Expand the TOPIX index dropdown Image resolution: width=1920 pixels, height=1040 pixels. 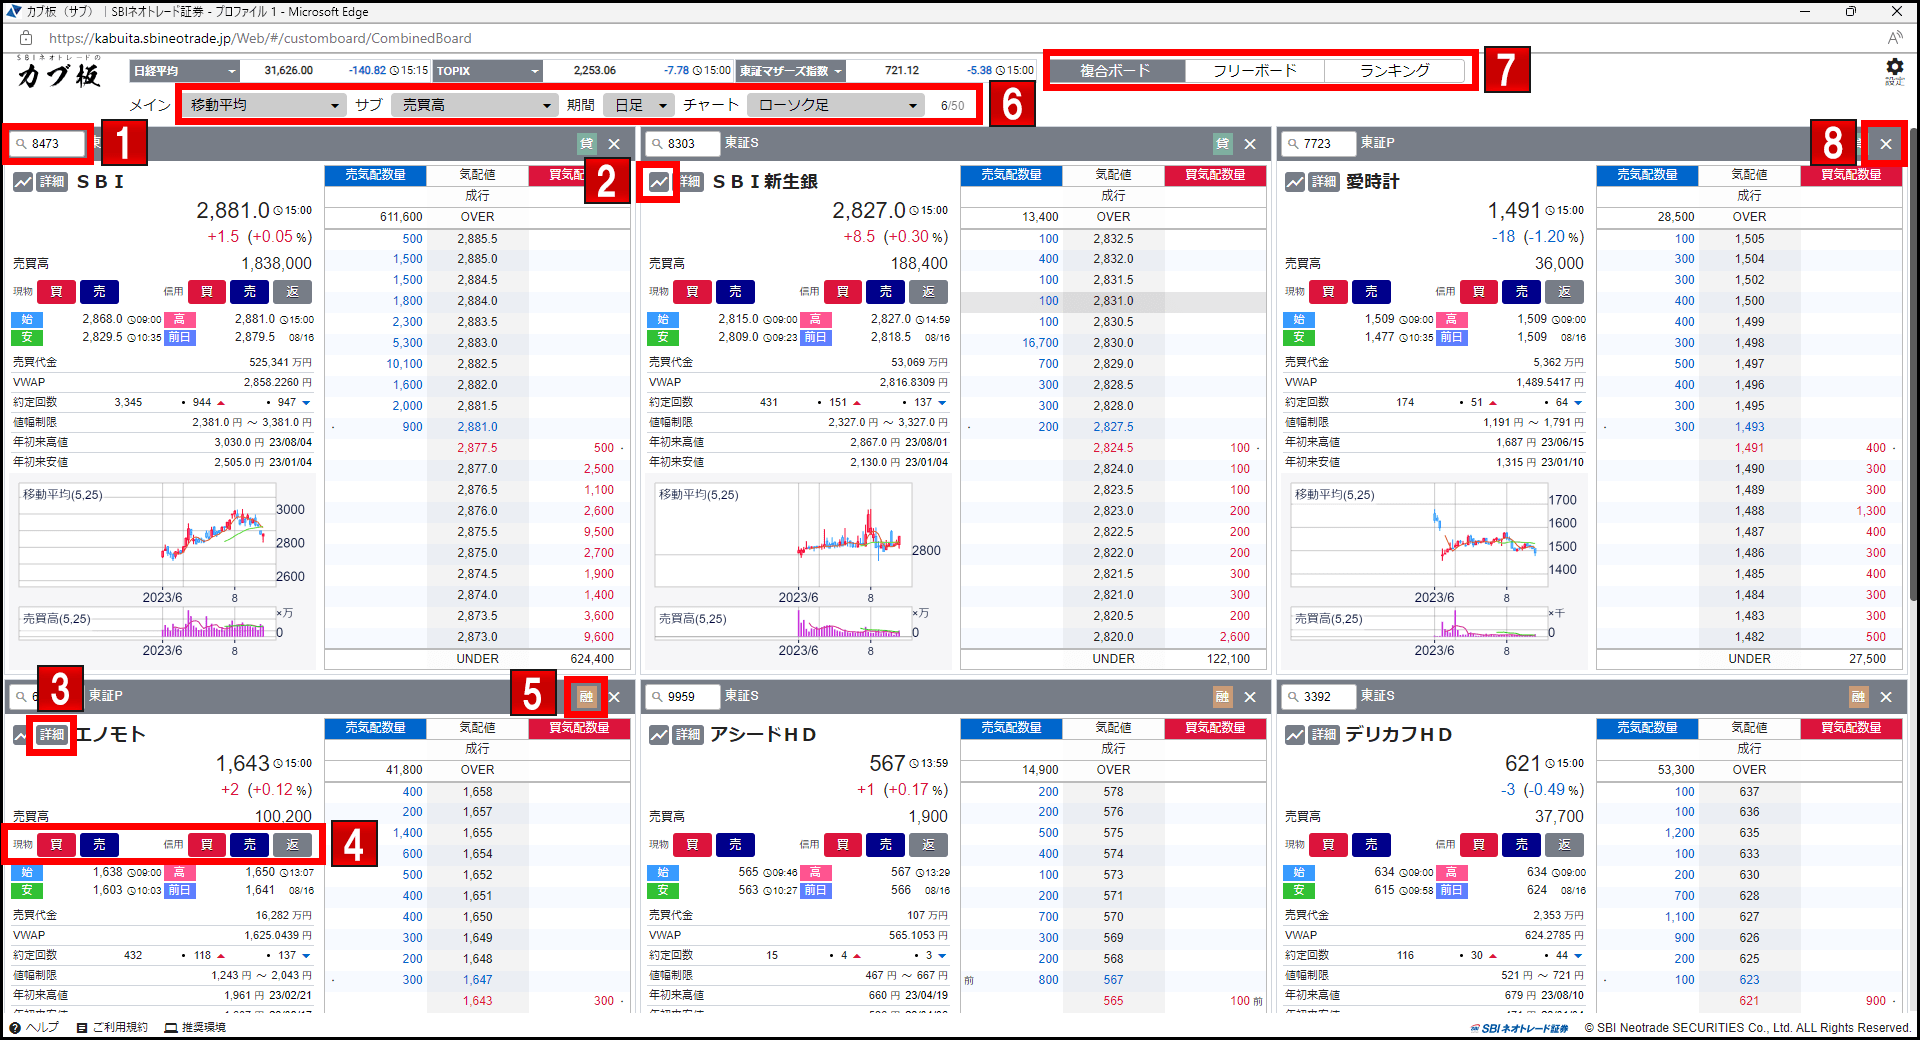[487, 71]
